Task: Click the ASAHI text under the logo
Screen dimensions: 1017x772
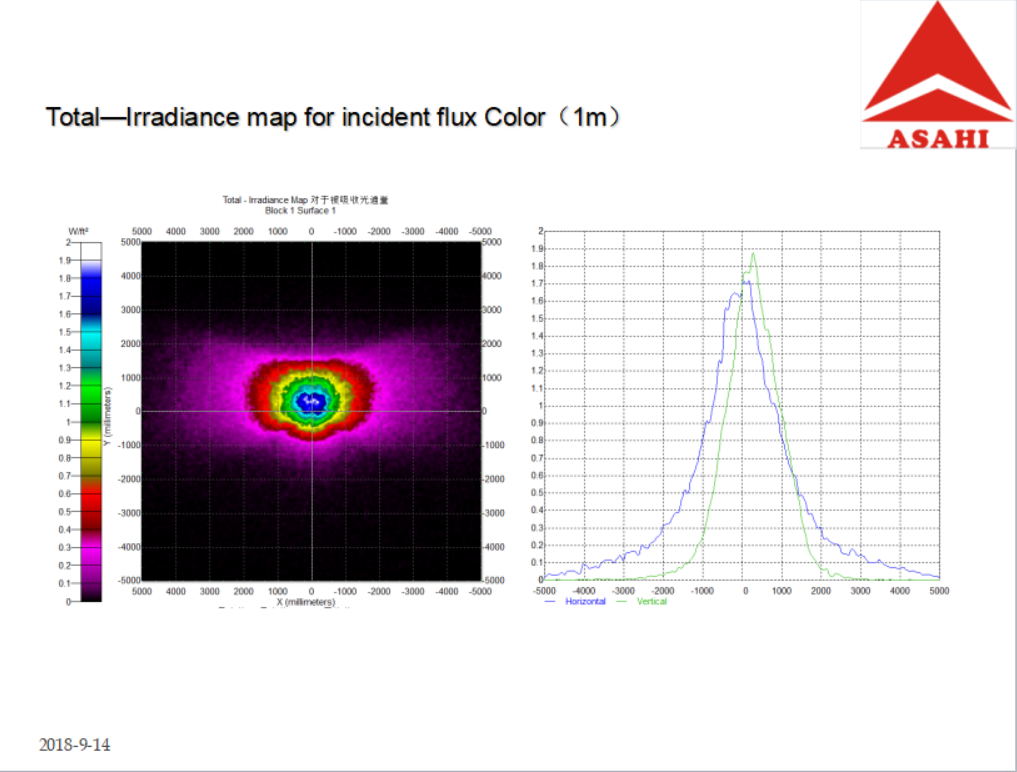Action: (x=937, y=138)
